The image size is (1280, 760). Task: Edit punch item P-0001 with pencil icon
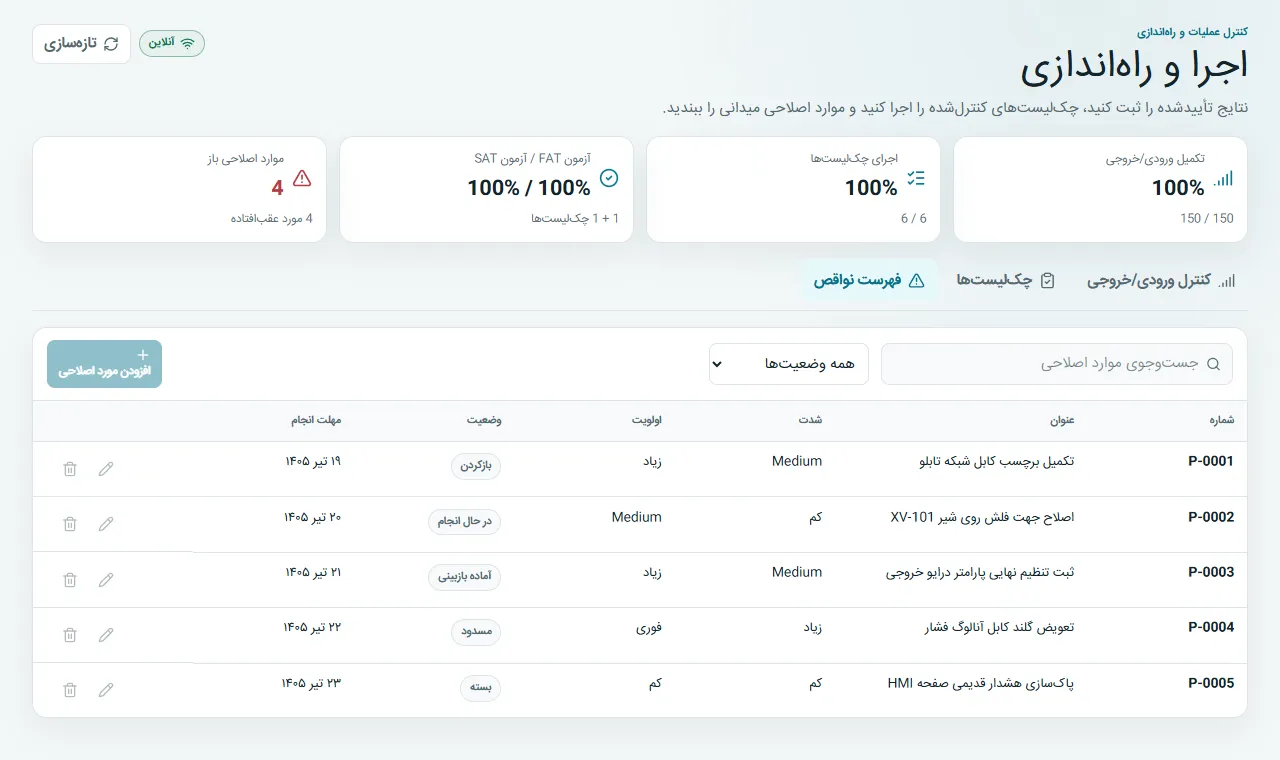click(106, 469)
